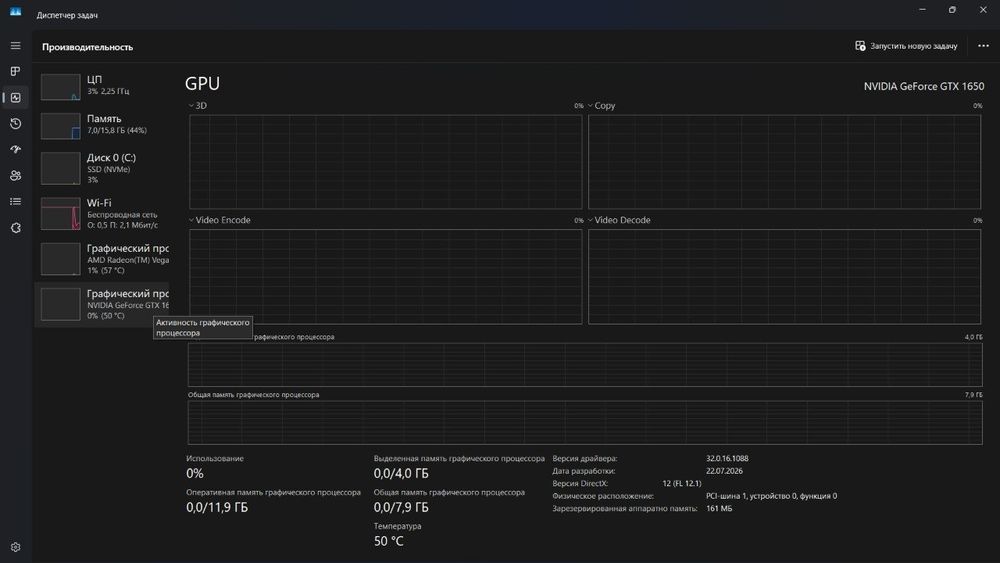Image resolution: width=1000 pixels, height=563 pixels.
Task: Open the Video Encode engine dropdown
Action: click(219, 220)
